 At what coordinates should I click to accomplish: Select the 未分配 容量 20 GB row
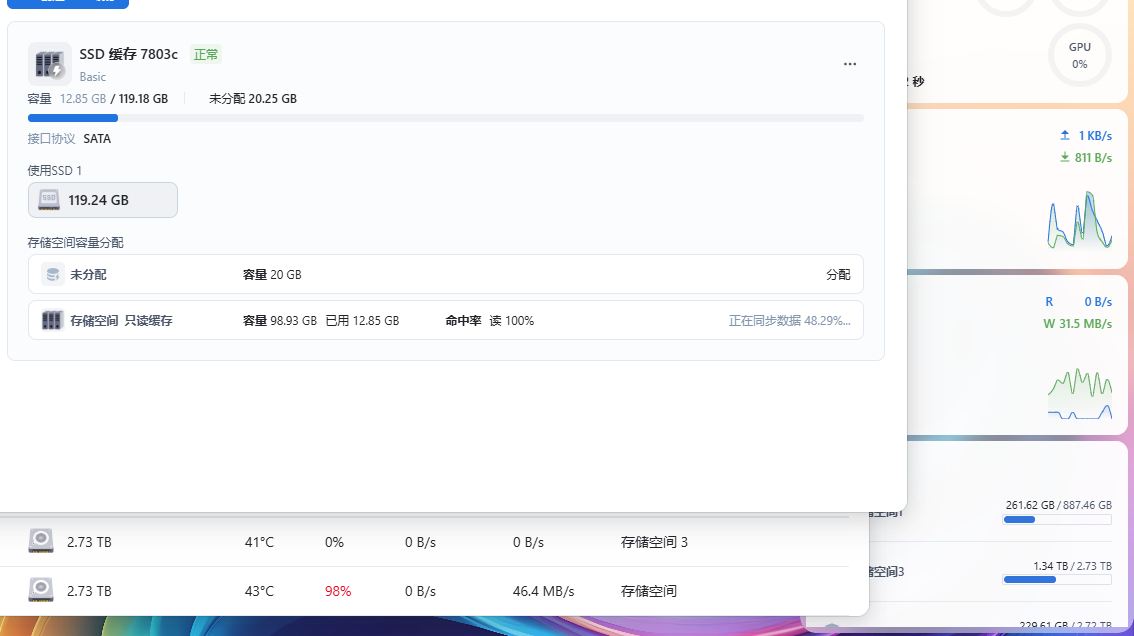(446, 274)
